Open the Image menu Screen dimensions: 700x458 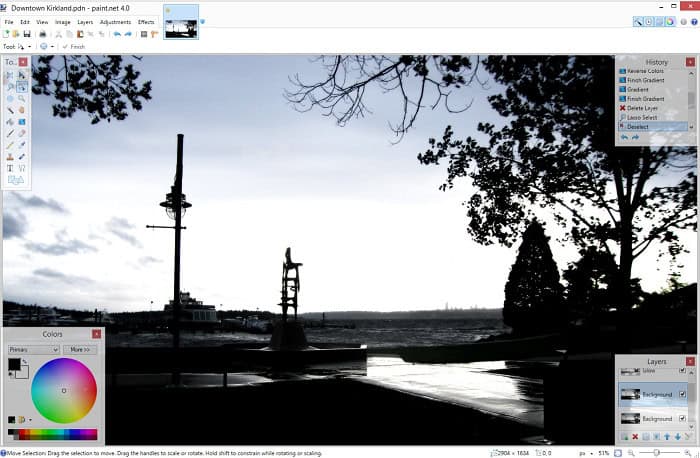point(62,22)
